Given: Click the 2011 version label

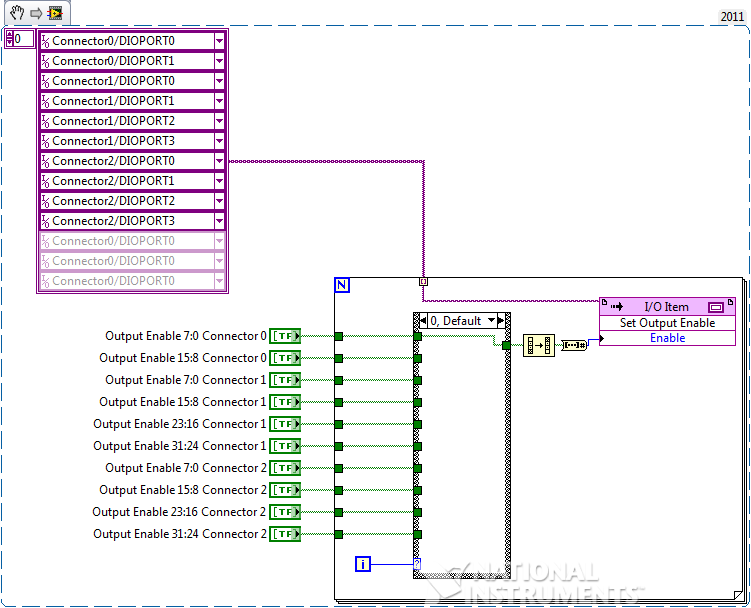Looking at the screenshot, I should pos(732,17).
